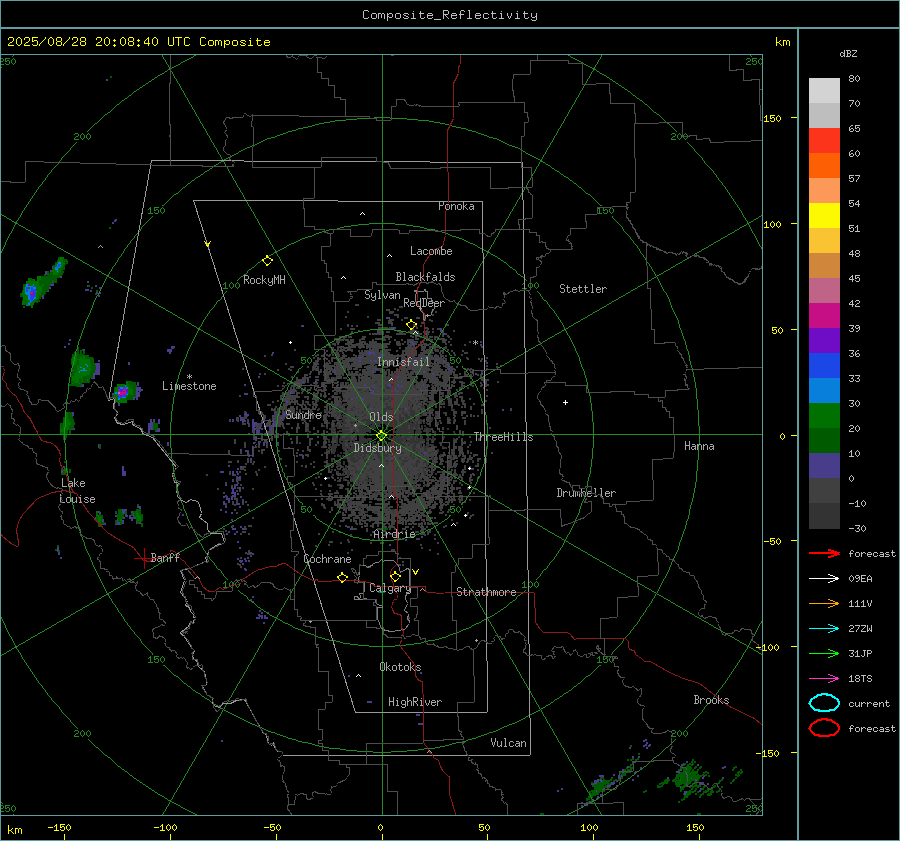The width and height of the screenshot is (900, 841).
Task: Click the Cochrane town label
Action: [x=327, y=559]
